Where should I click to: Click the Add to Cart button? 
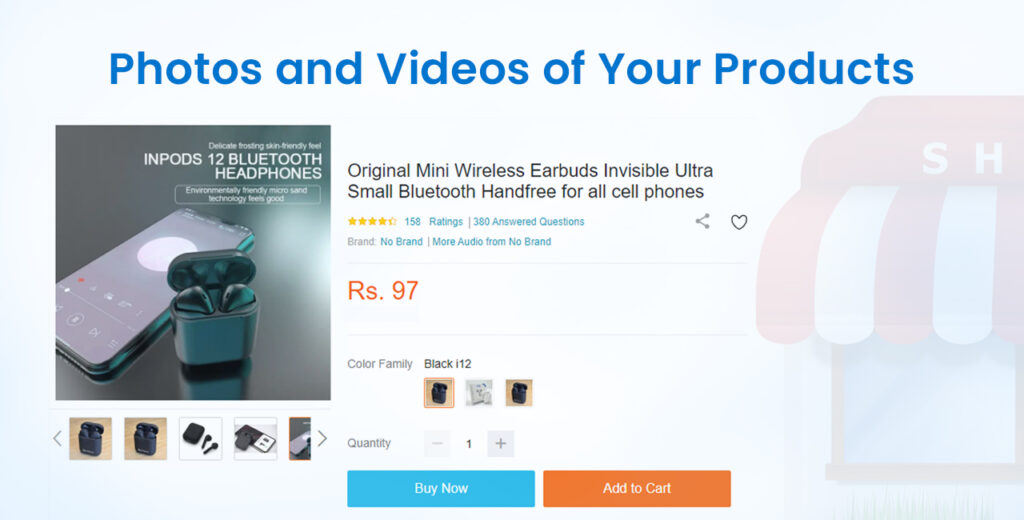637,488
